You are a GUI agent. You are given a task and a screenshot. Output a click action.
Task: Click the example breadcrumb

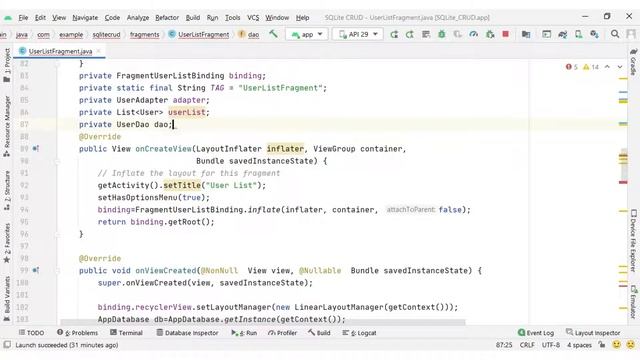(x=71, y=35)
